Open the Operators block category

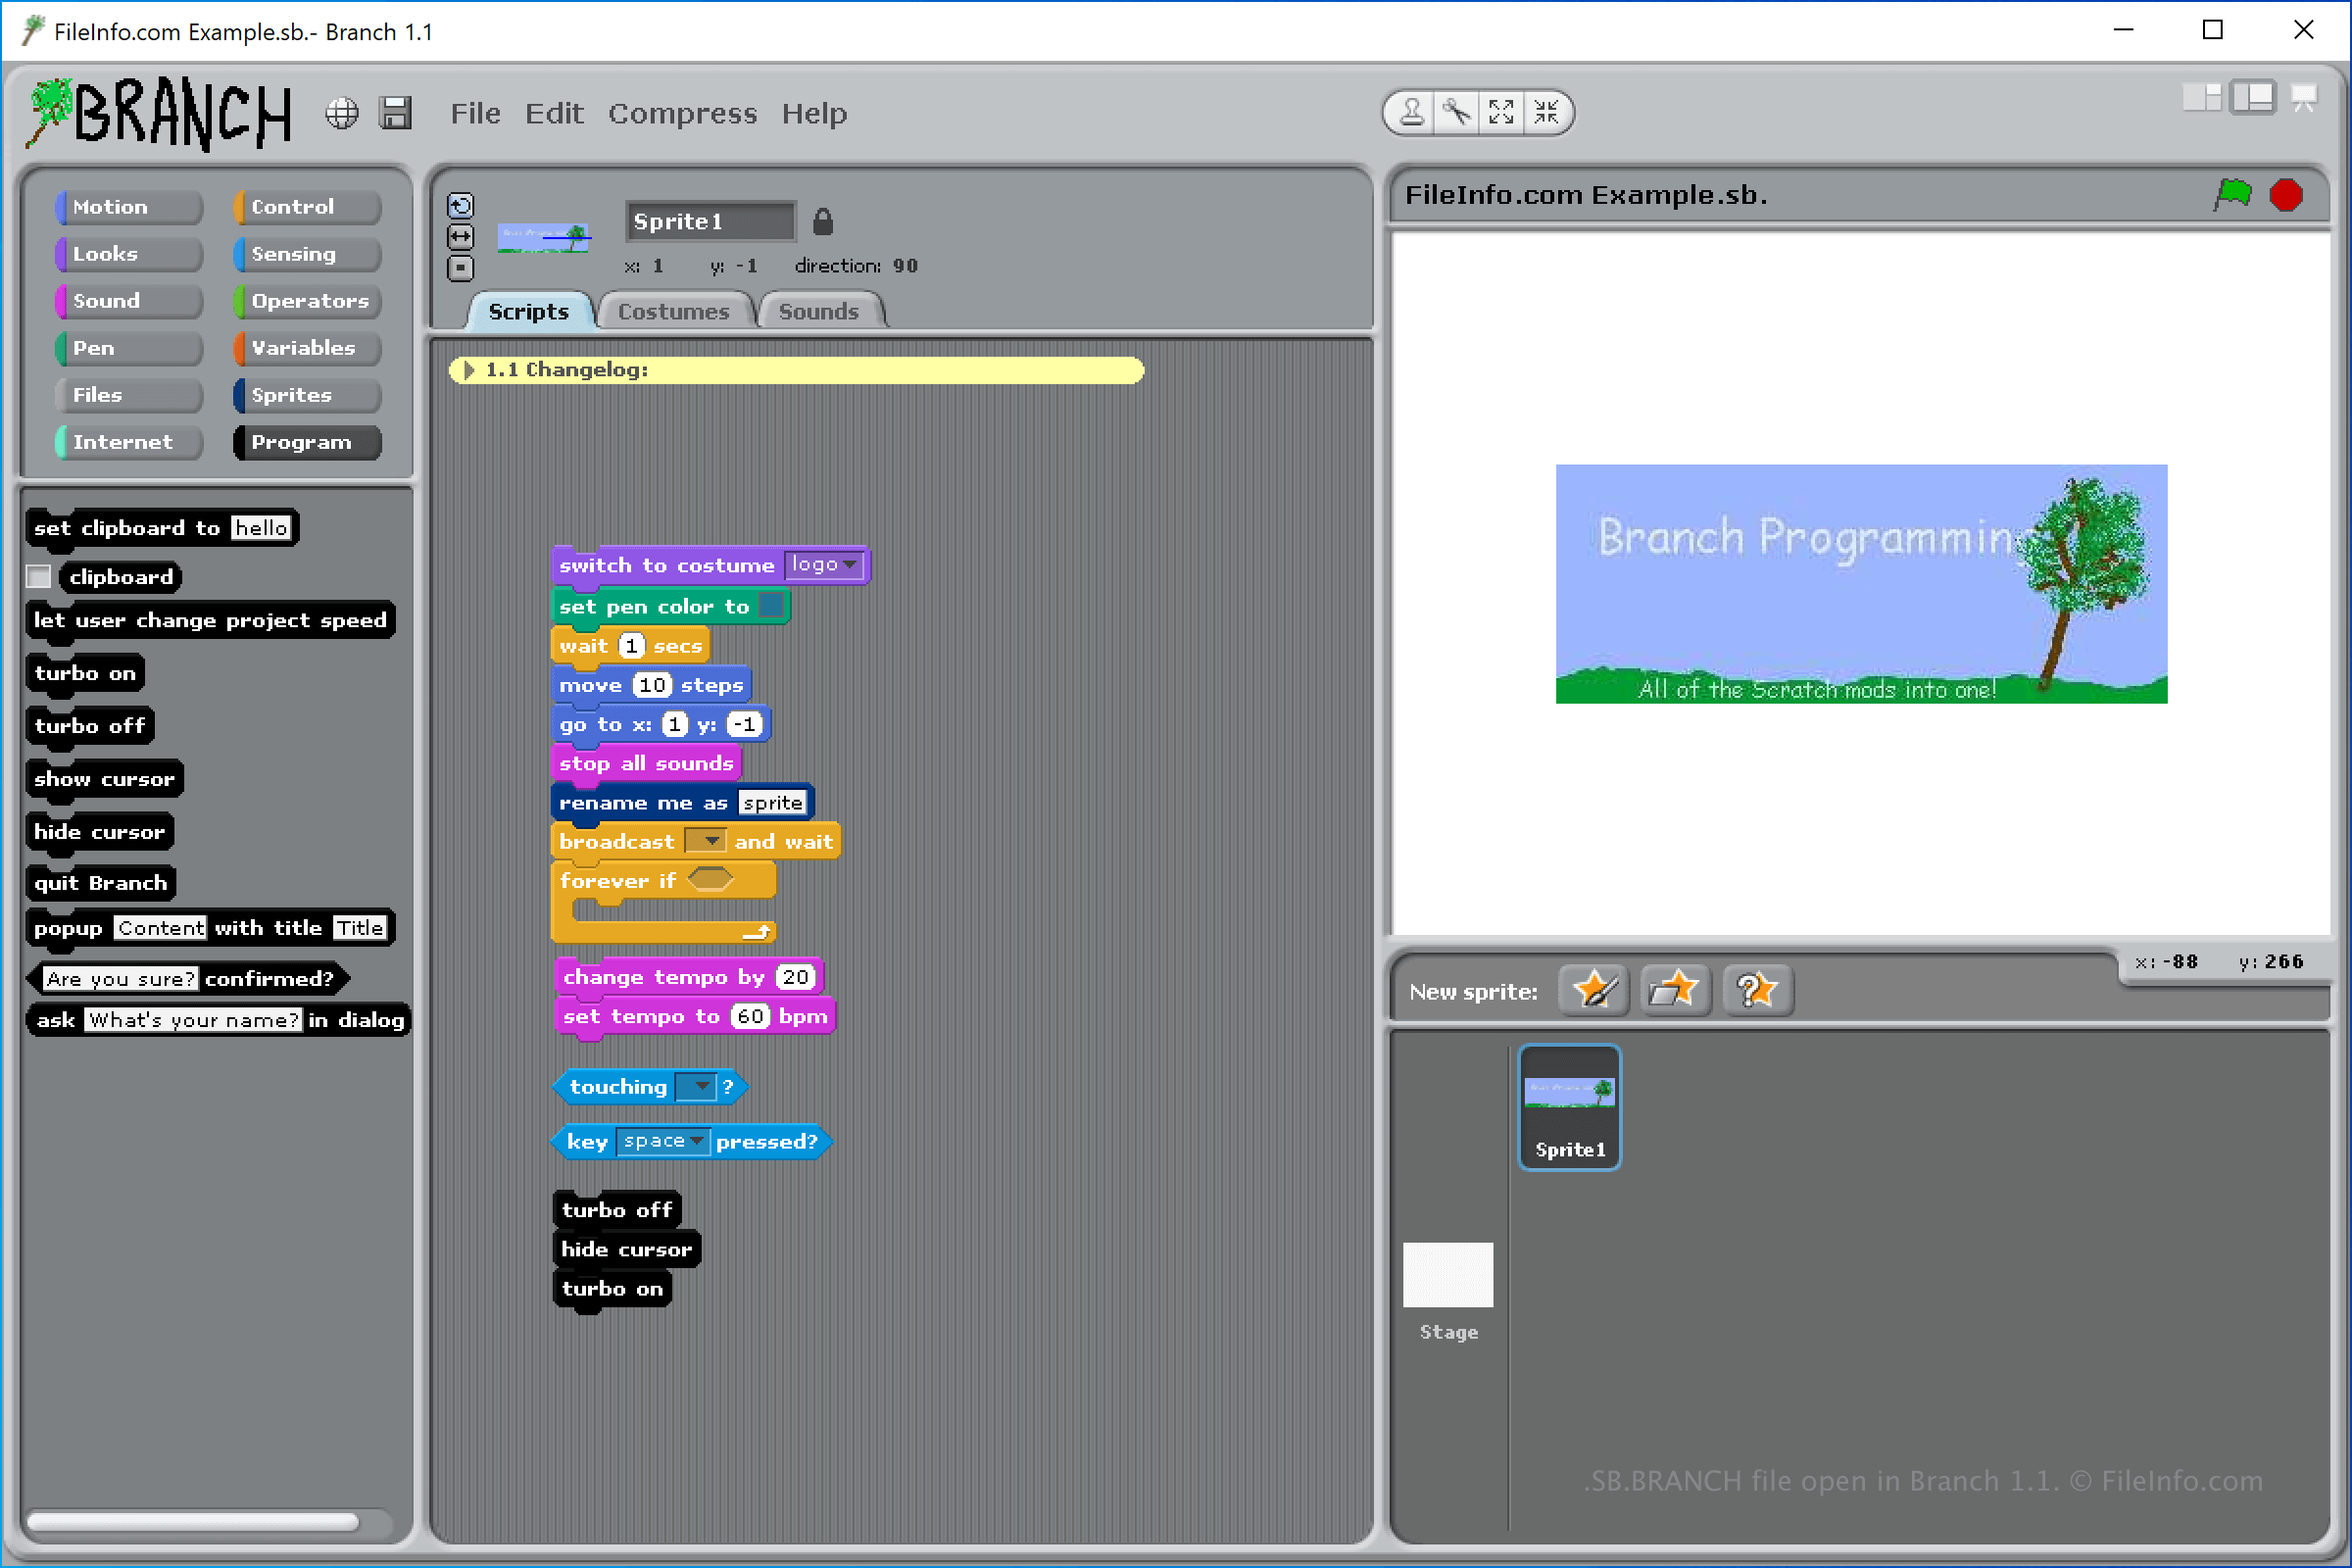307,301
